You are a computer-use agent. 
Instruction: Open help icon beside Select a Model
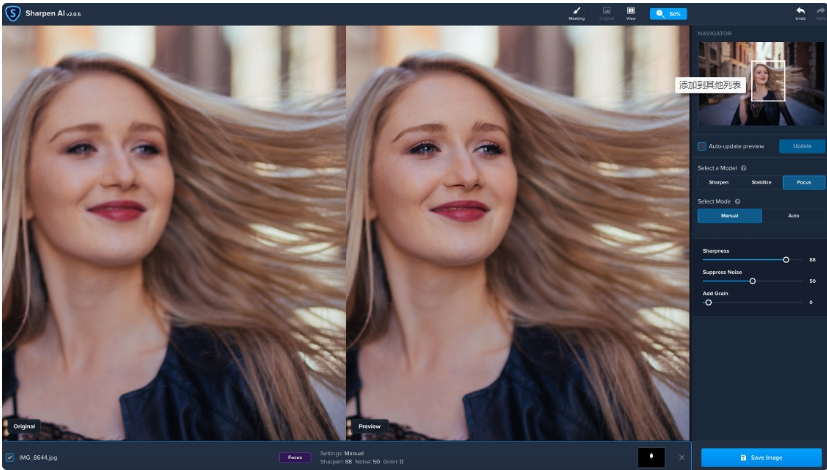[x=744, y=168]
